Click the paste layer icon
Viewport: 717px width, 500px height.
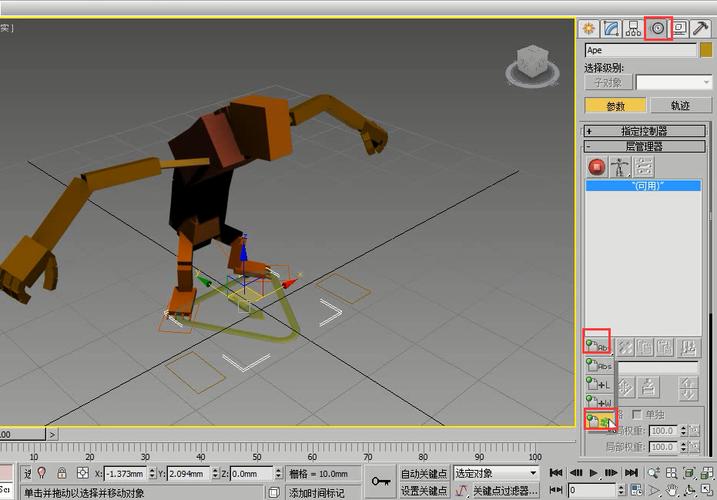(x=664, y=348)
